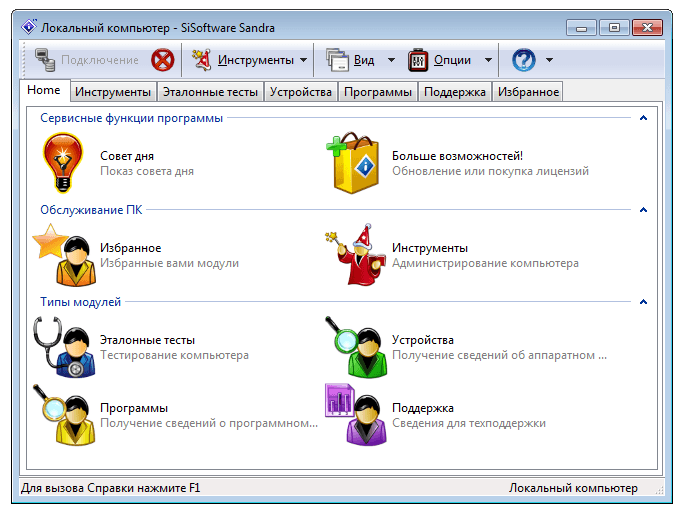Collapse the Сервисные функции программы section

[x=643, y=118]
